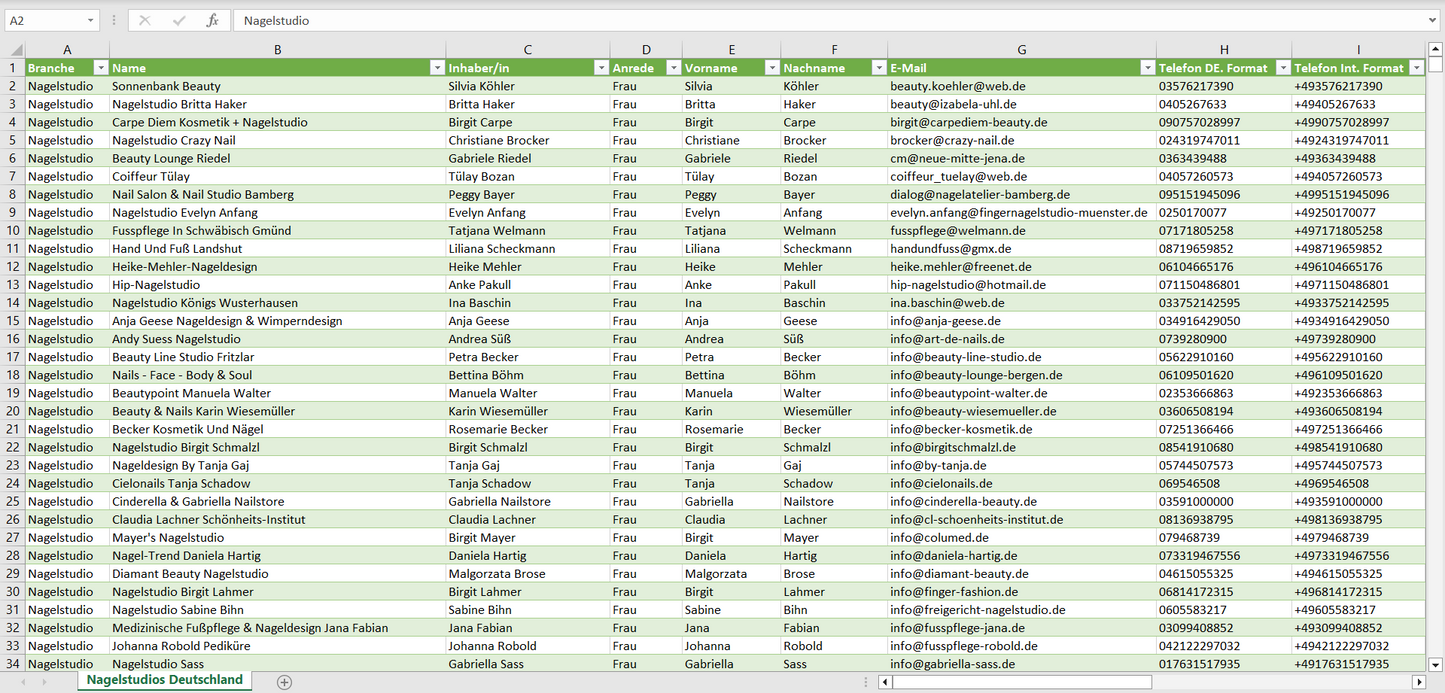Open the E-Mail column filter dropdown

(1146, 68)
